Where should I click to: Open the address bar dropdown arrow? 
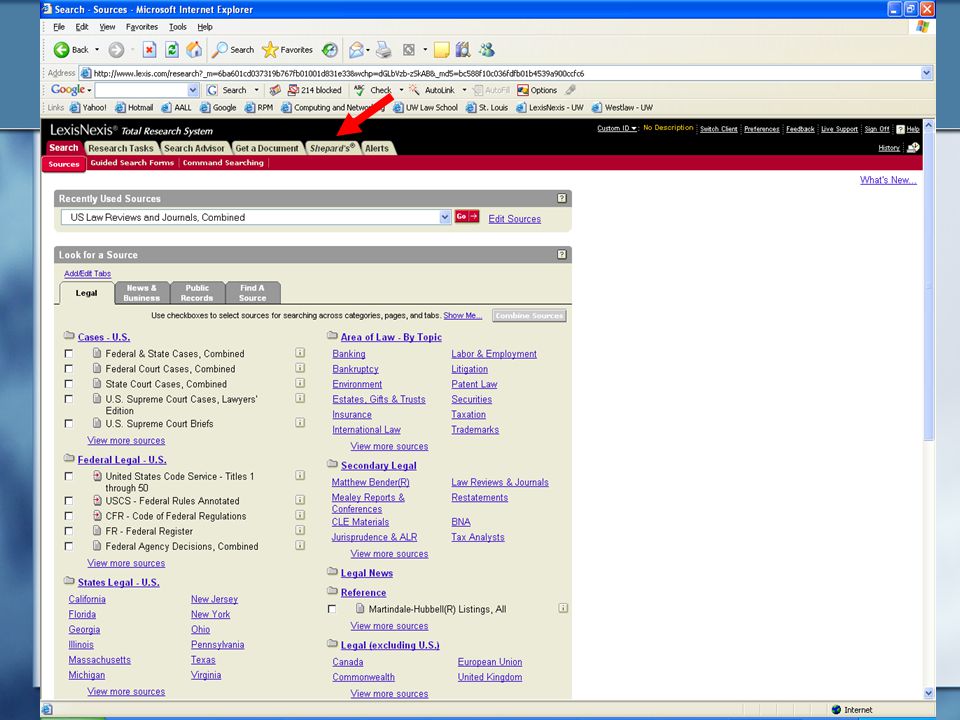(x=926, y=73)
